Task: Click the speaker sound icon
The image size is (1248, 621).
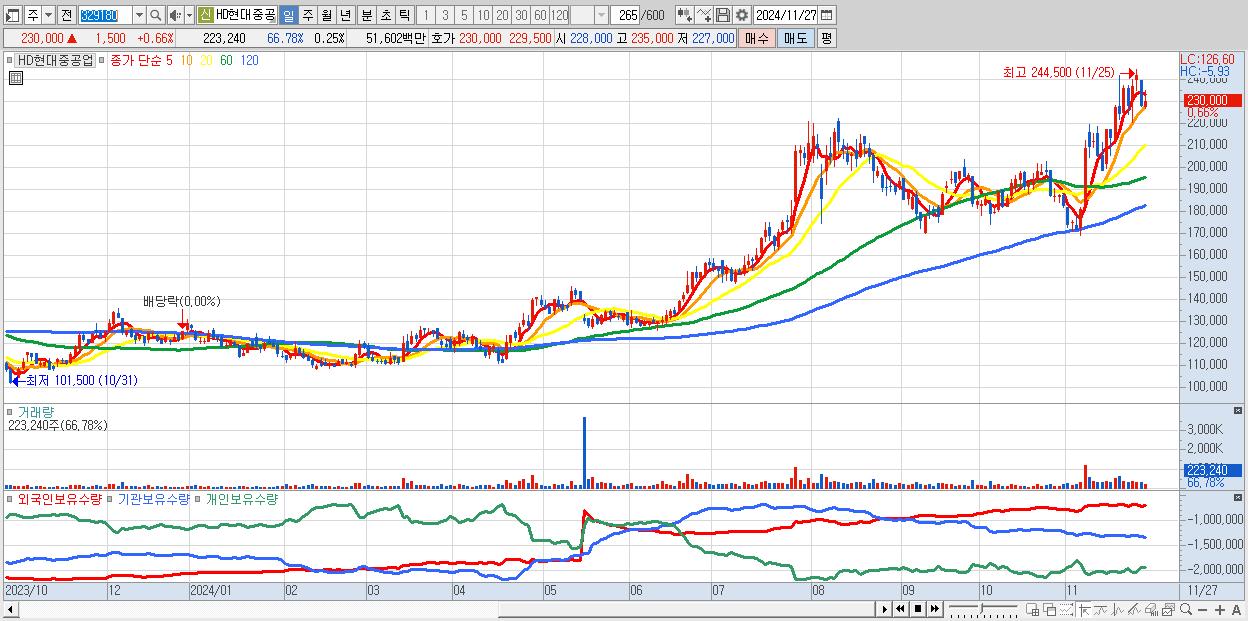Action: point(174,15)
